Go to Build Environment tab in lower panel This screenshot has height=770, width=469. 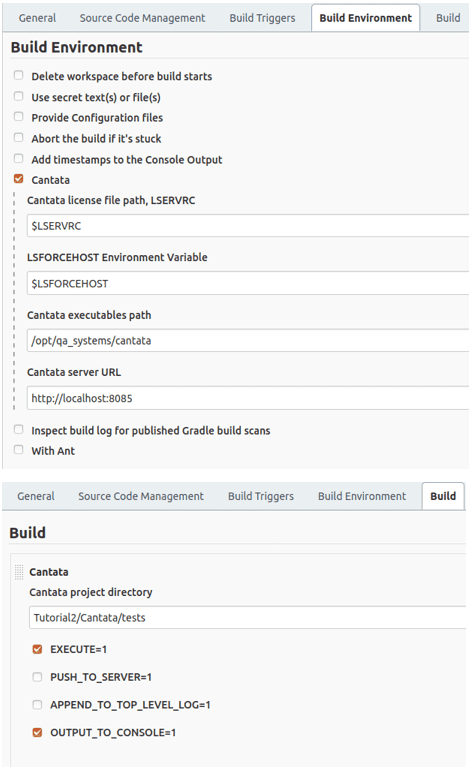tap(362, 496)
